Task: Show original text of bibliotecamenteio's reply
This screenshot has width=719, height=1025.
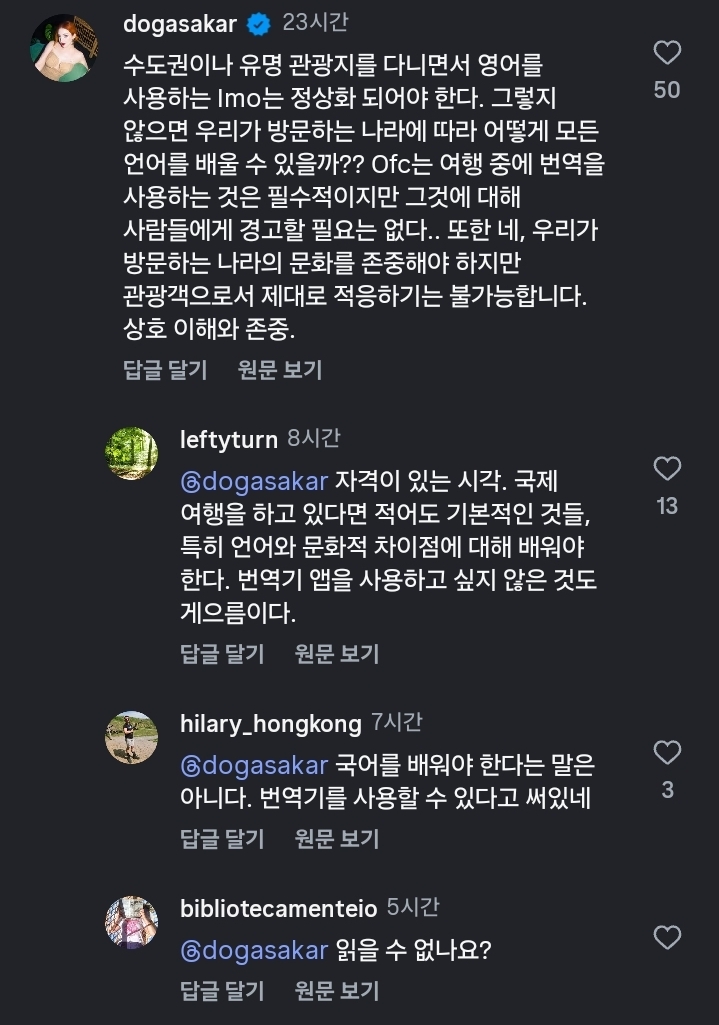Action: pos(337,991)
